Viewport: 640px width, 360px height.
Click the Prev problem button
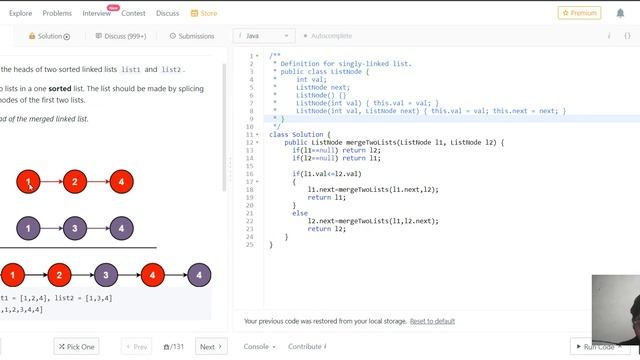[136, 347]
